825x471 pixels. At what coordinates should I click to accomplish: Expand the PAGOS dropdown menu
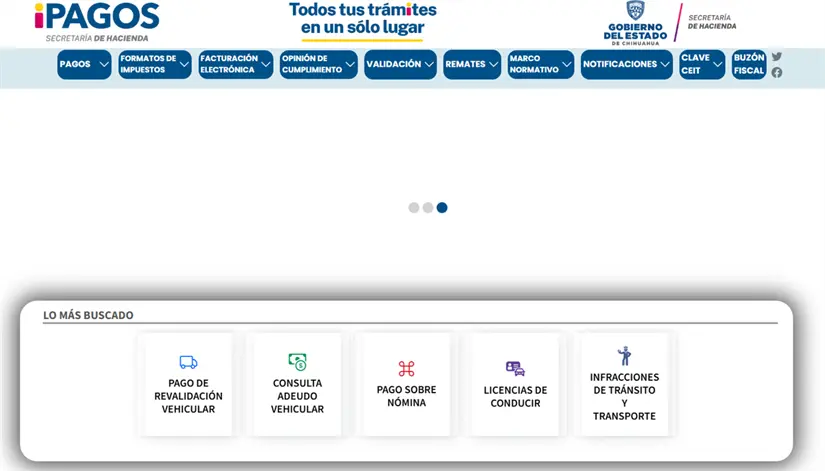[x=84, y=64]
